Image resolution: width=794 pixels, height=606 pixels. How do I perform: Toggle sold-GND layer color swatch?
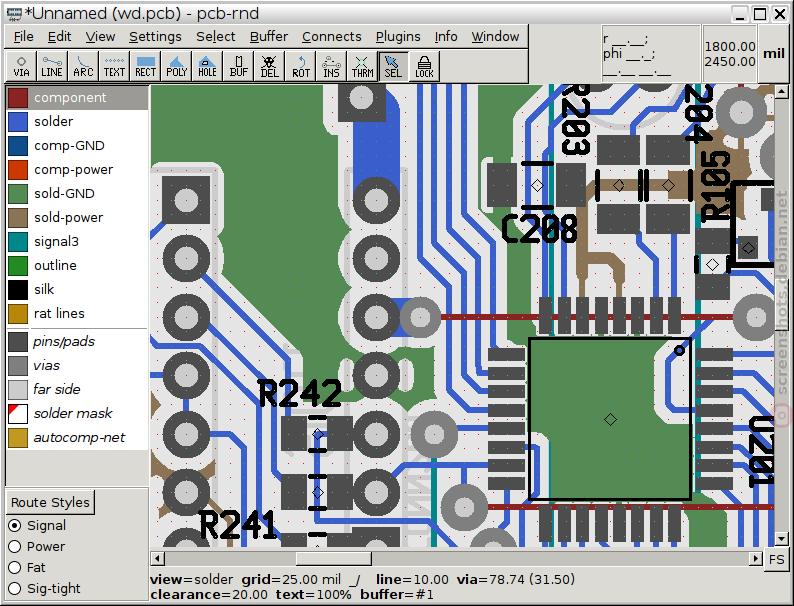tap(18, 194)
